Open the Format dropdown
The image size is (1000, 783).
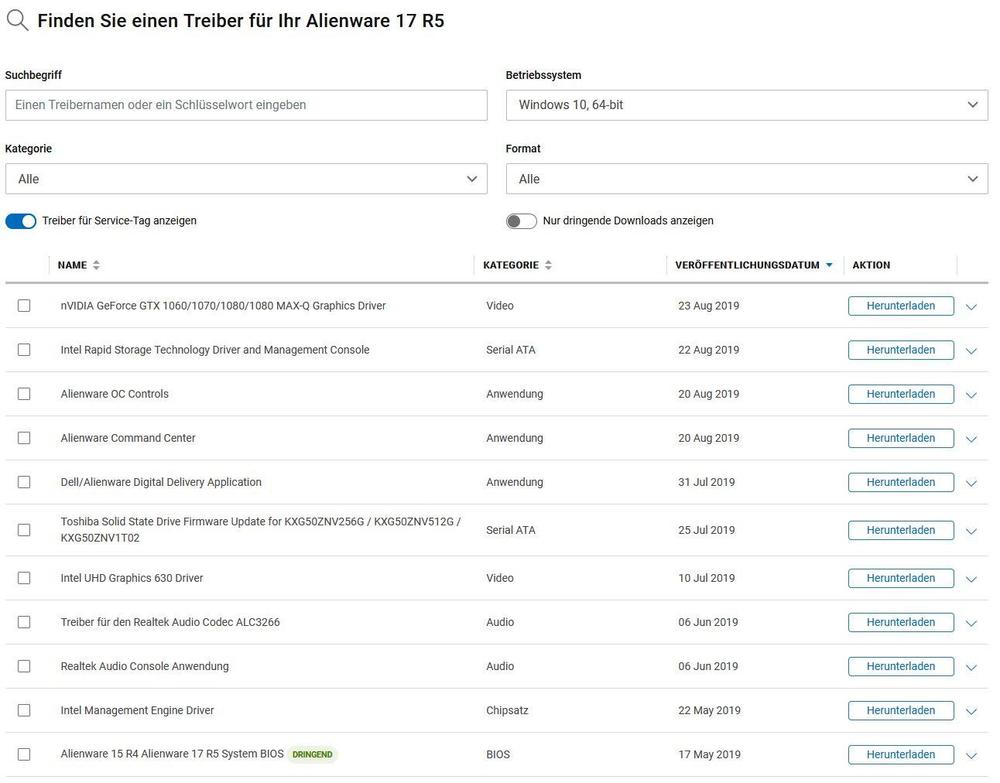pos(746,179)
